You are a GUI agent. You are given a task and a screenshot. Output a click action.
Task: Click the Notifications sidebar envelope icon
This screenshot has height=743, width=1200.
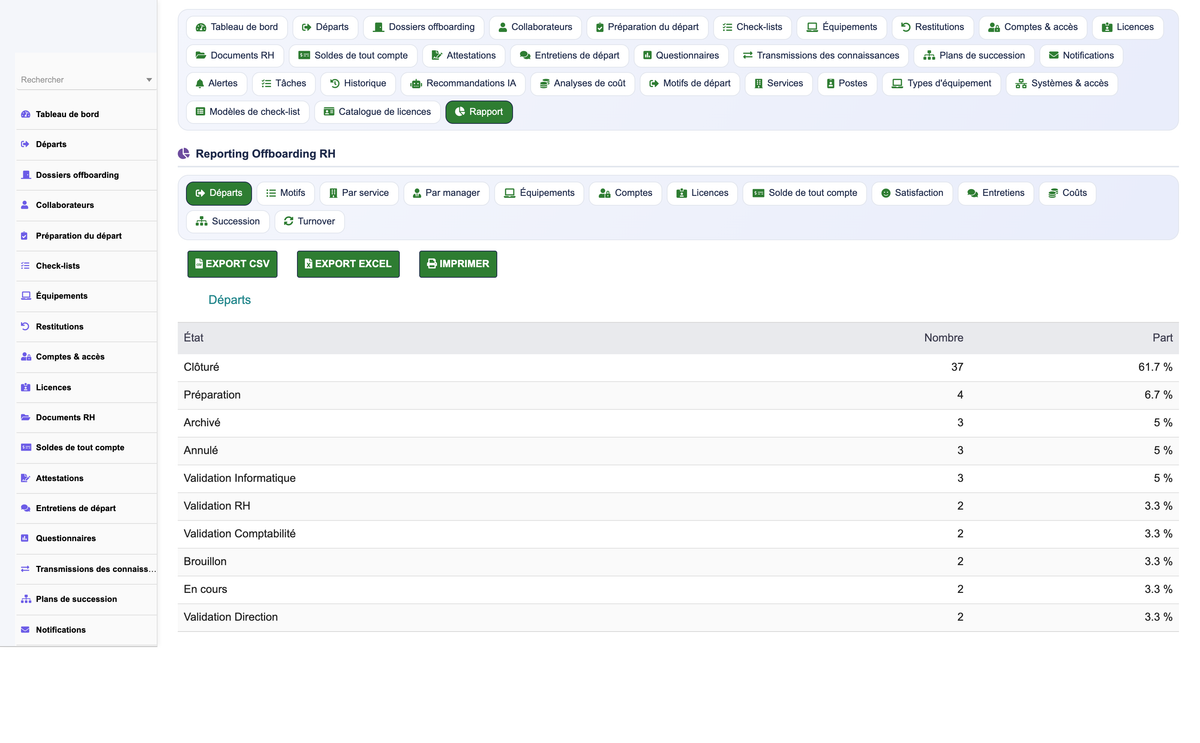point(25,630)
